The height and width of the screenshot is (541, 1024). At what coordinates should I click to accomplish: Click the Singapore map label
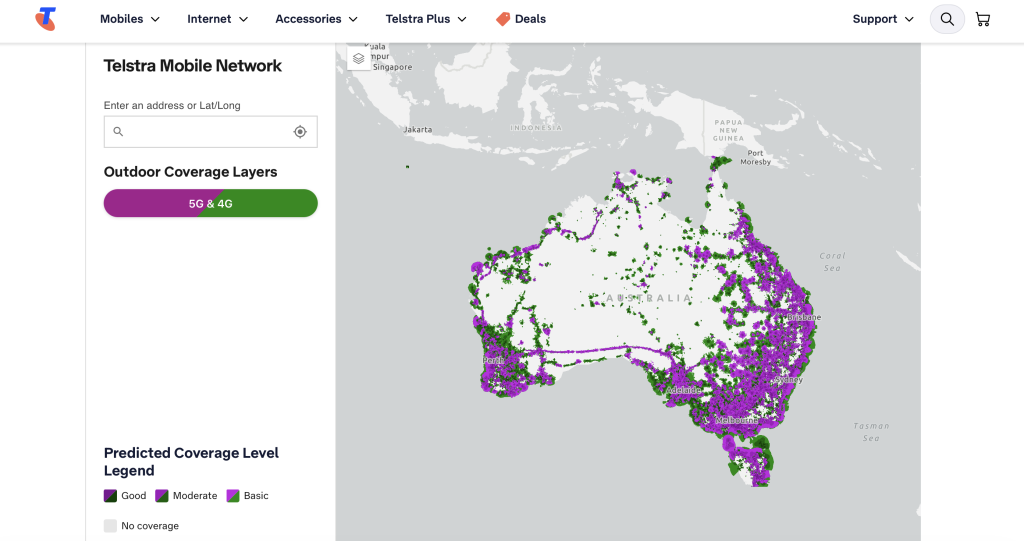pos(392,67)
